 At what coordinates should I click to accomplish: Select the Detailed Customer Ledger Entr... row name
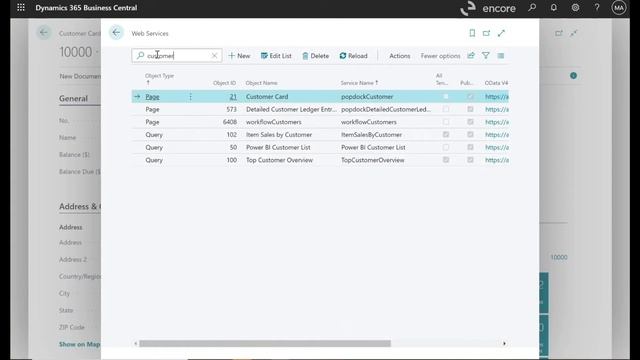tap(291, 109)
